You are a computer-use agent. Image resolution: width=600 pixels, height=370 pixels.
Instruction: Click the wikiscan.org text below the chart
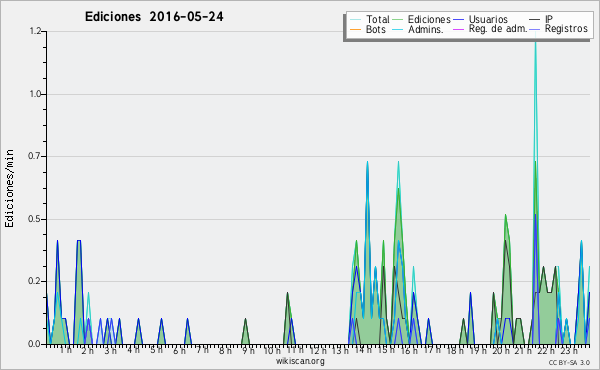tap(300, 361)
